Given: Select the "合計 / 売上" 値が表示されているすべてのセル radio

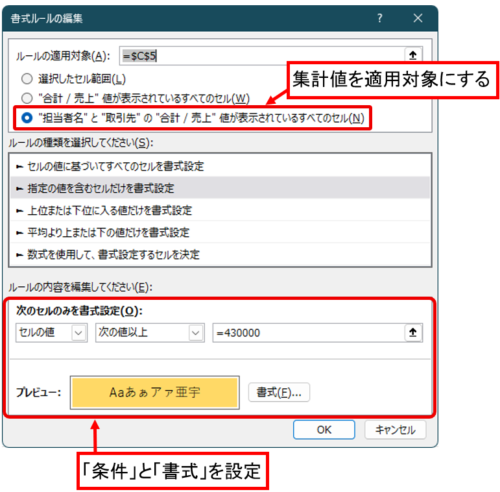Looking at the screenshot, I should tap(27, 98).
